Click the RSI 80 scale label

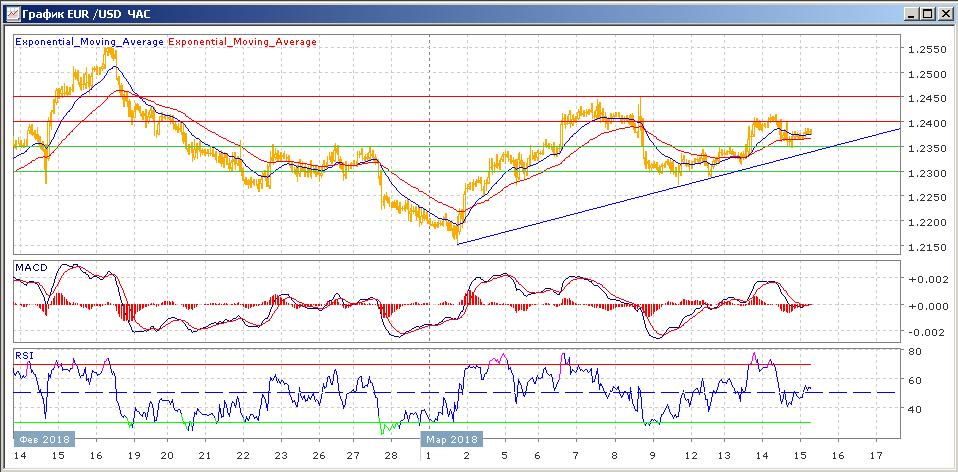click(x=914, y=352)
